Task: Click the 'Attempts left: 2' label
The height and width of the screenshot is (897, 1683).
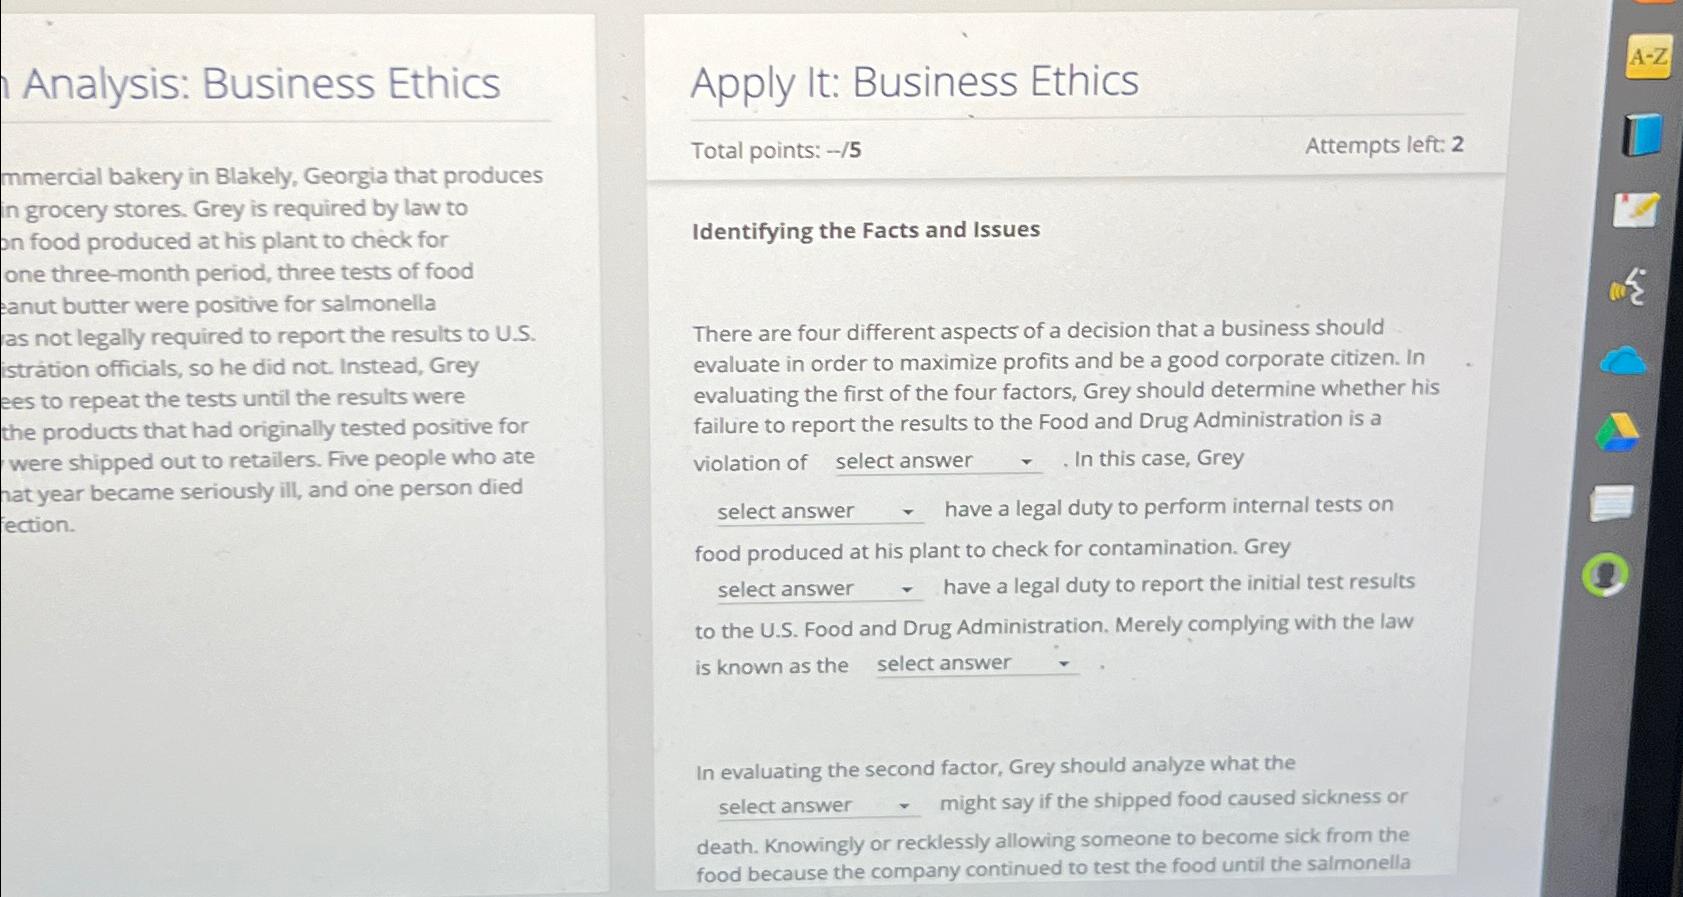Action: (1384, 146)
